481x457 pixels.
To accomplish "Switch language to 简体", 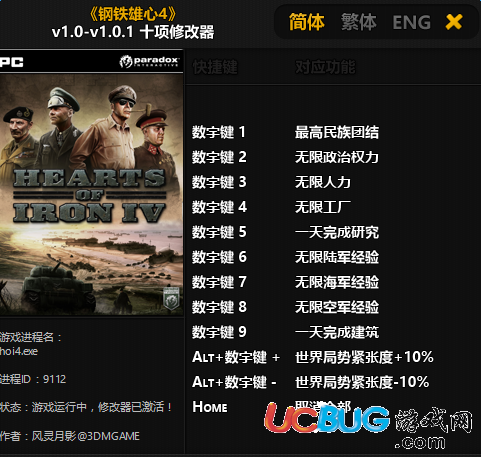I will coord(306,22).
